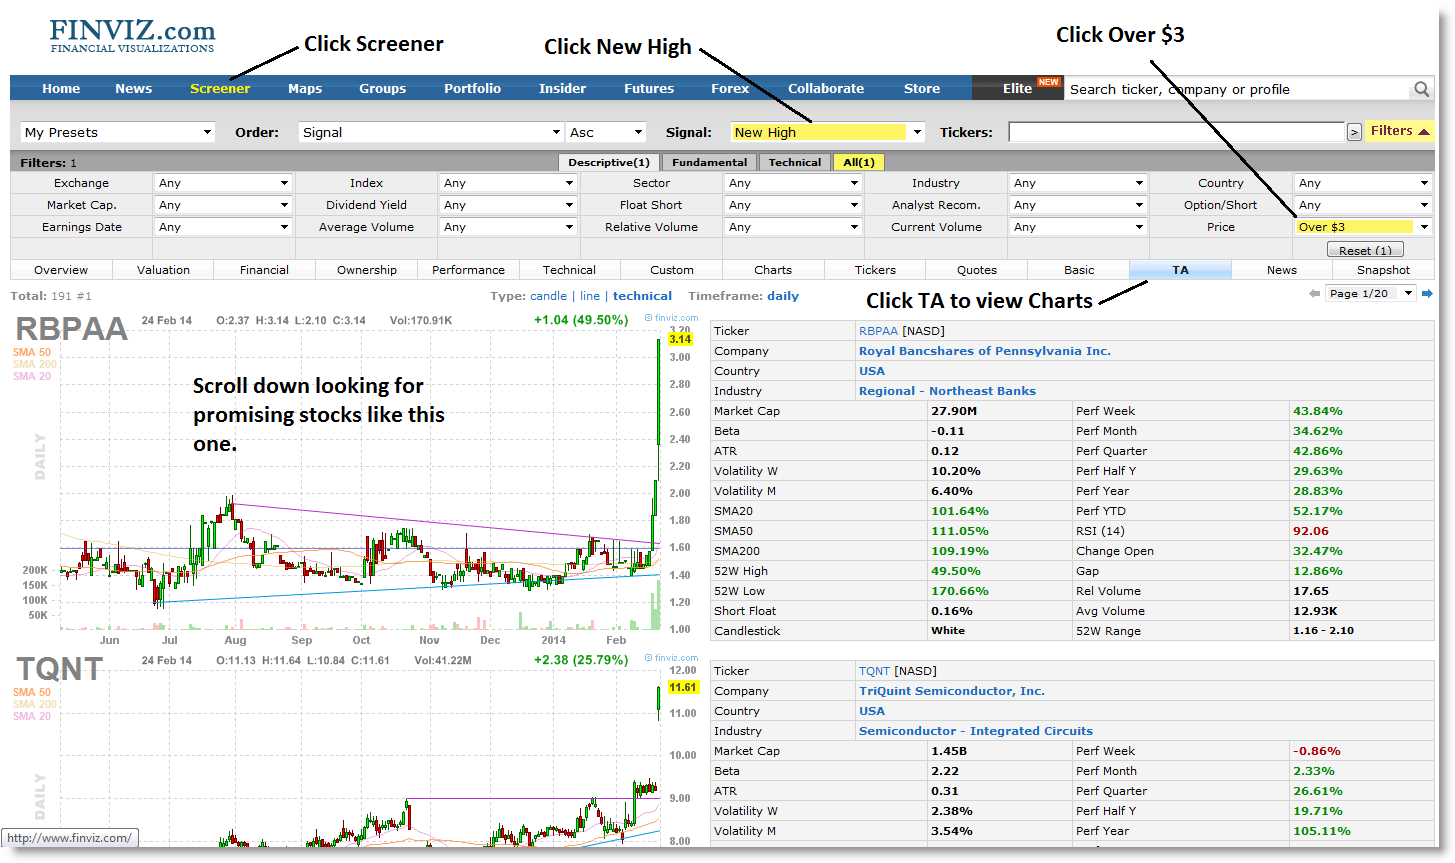
Task: Switch chart type to candle
Action: tap(548, 296)
